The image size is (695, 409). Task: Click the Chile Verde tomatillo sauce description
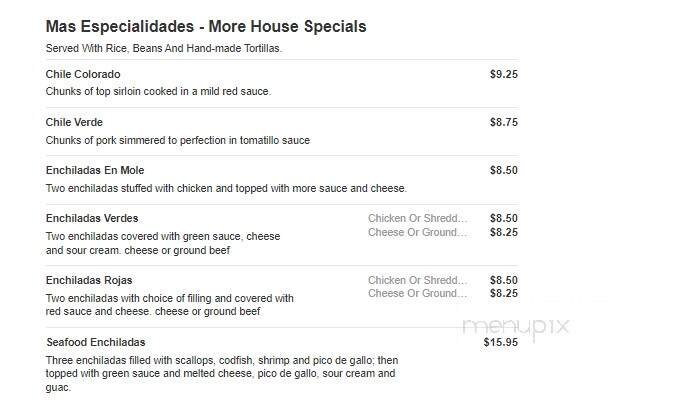pos(177,140)
